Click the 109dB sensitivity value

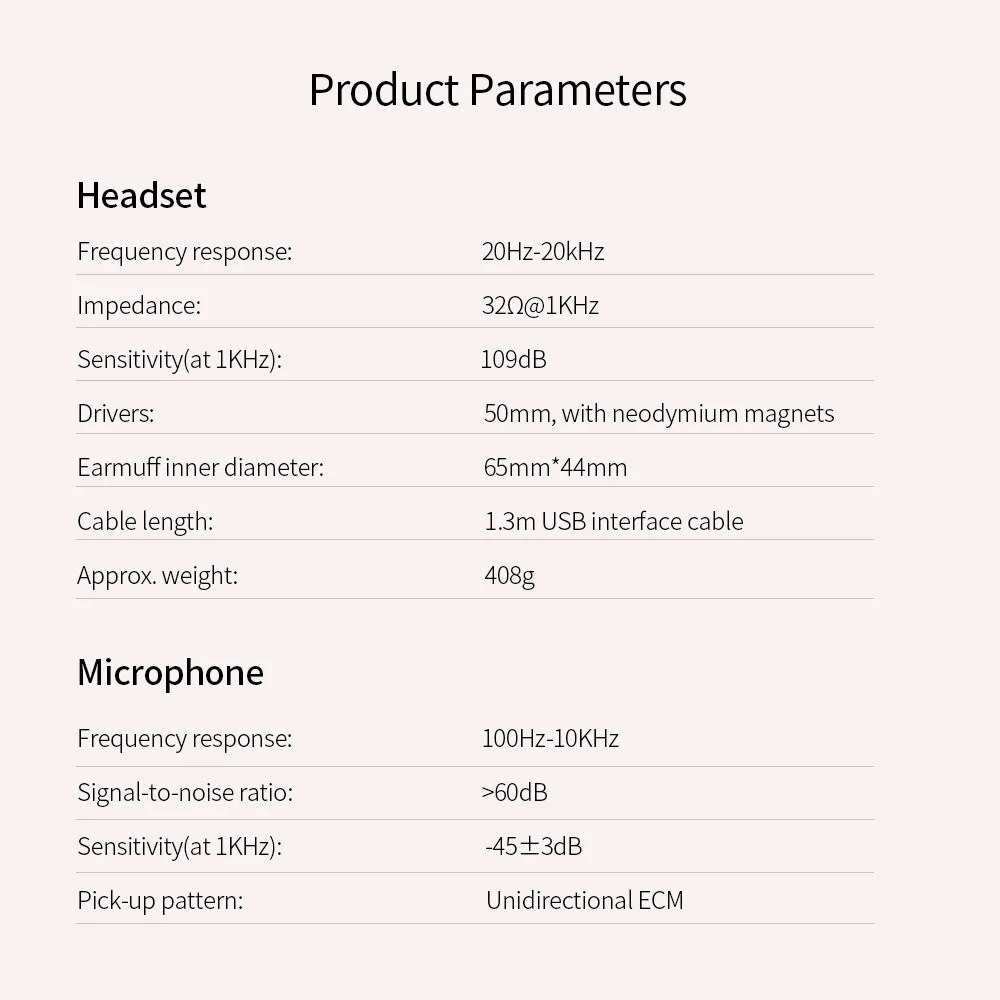tap(513, 359)
